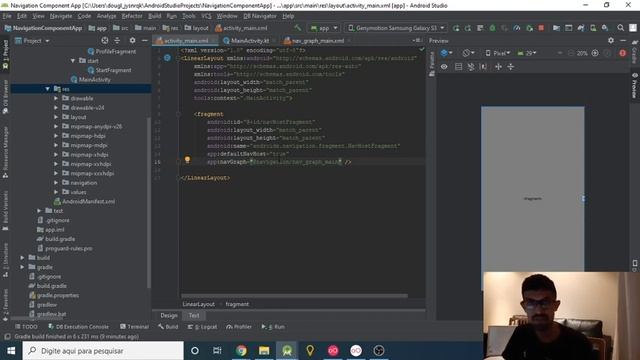Click the red Stop button in toolbar
Viewport: 640px width, 360px height.
click(541, 28)
